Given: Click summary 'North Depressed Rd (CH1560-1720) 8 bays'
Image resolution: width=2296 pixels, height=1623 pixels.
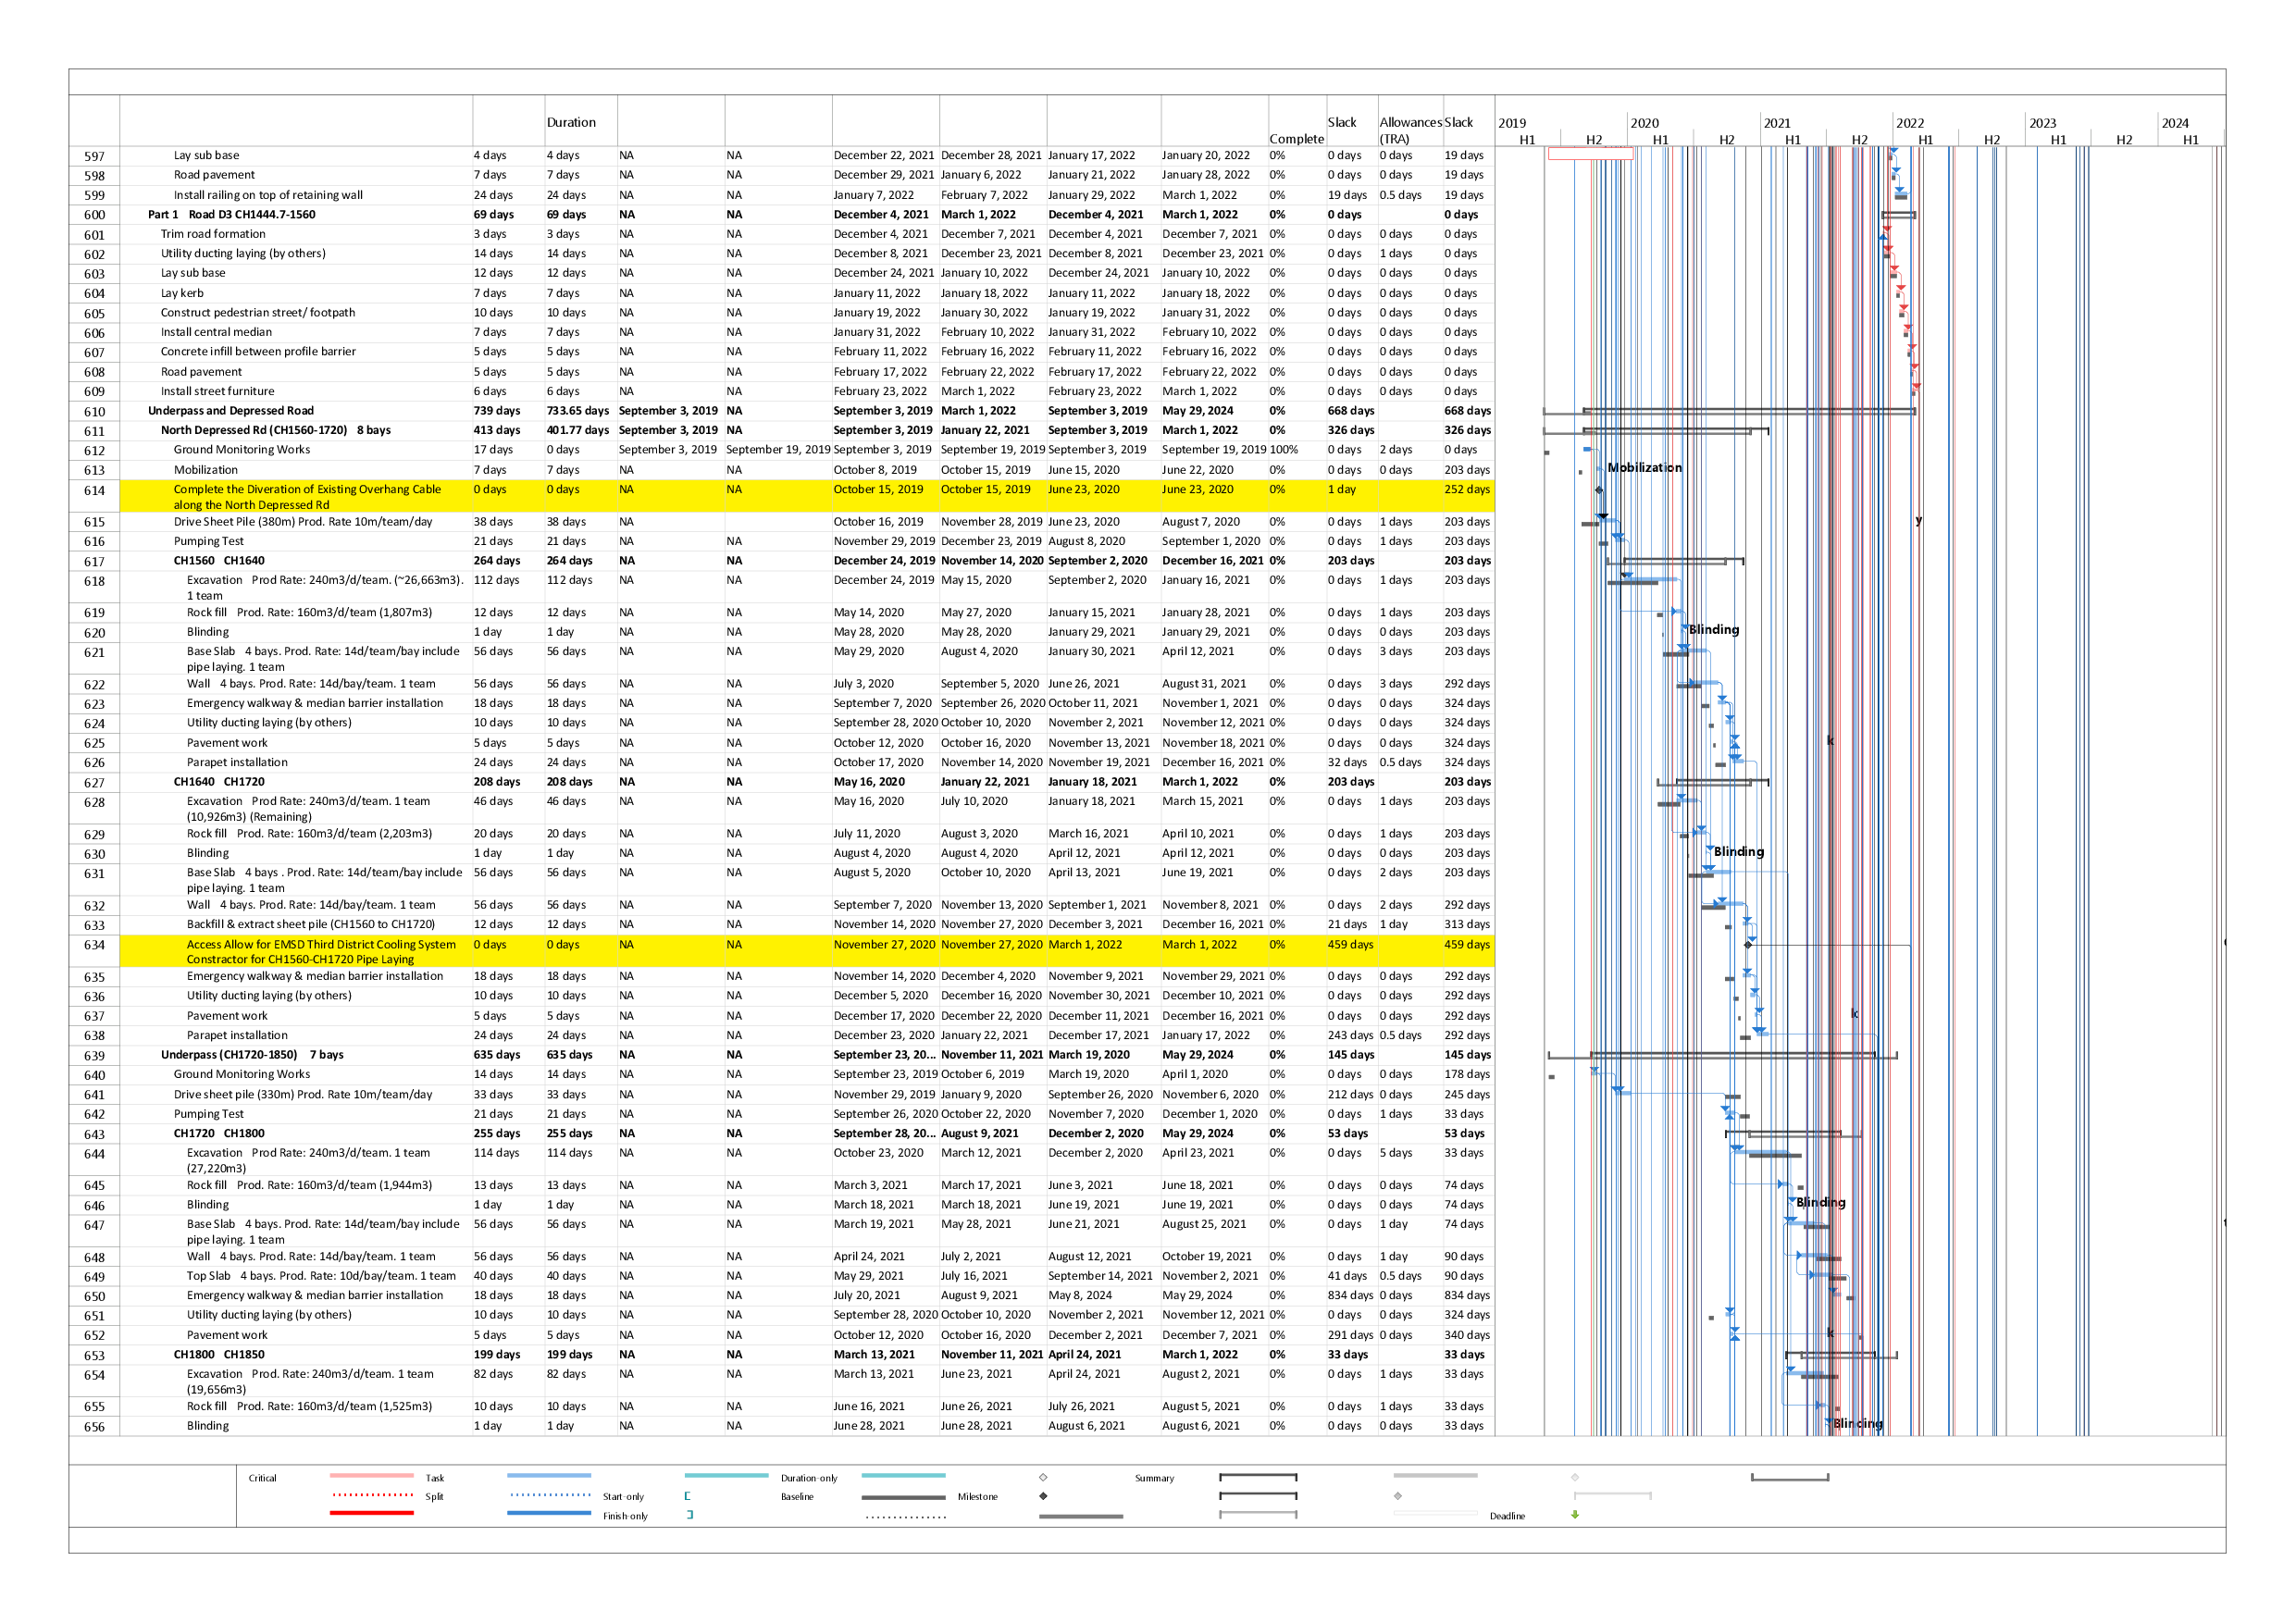Looking at the screenshot, I should click(x=276, y=431).
